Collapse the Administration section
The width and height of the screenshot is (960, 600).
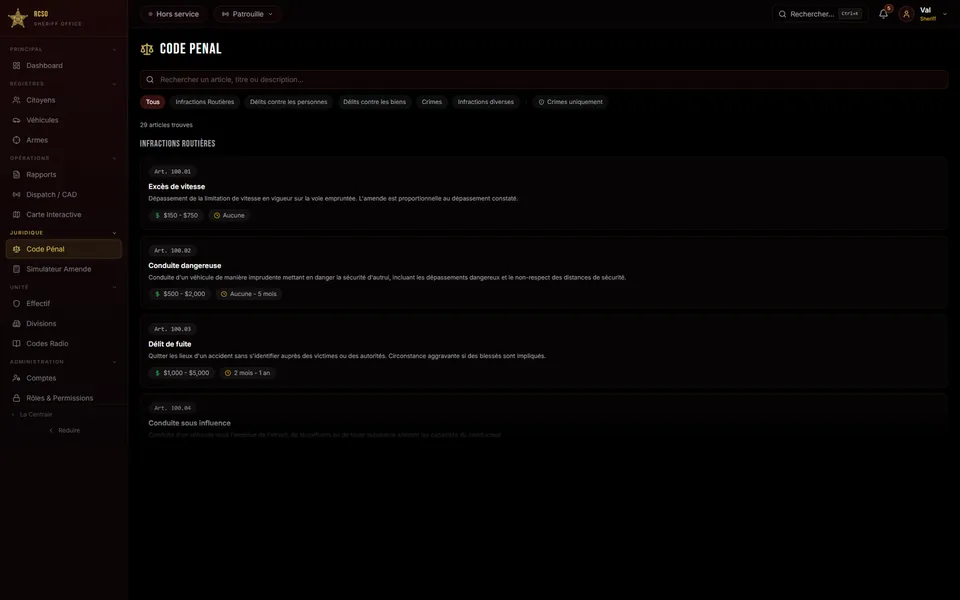(114, 362)
